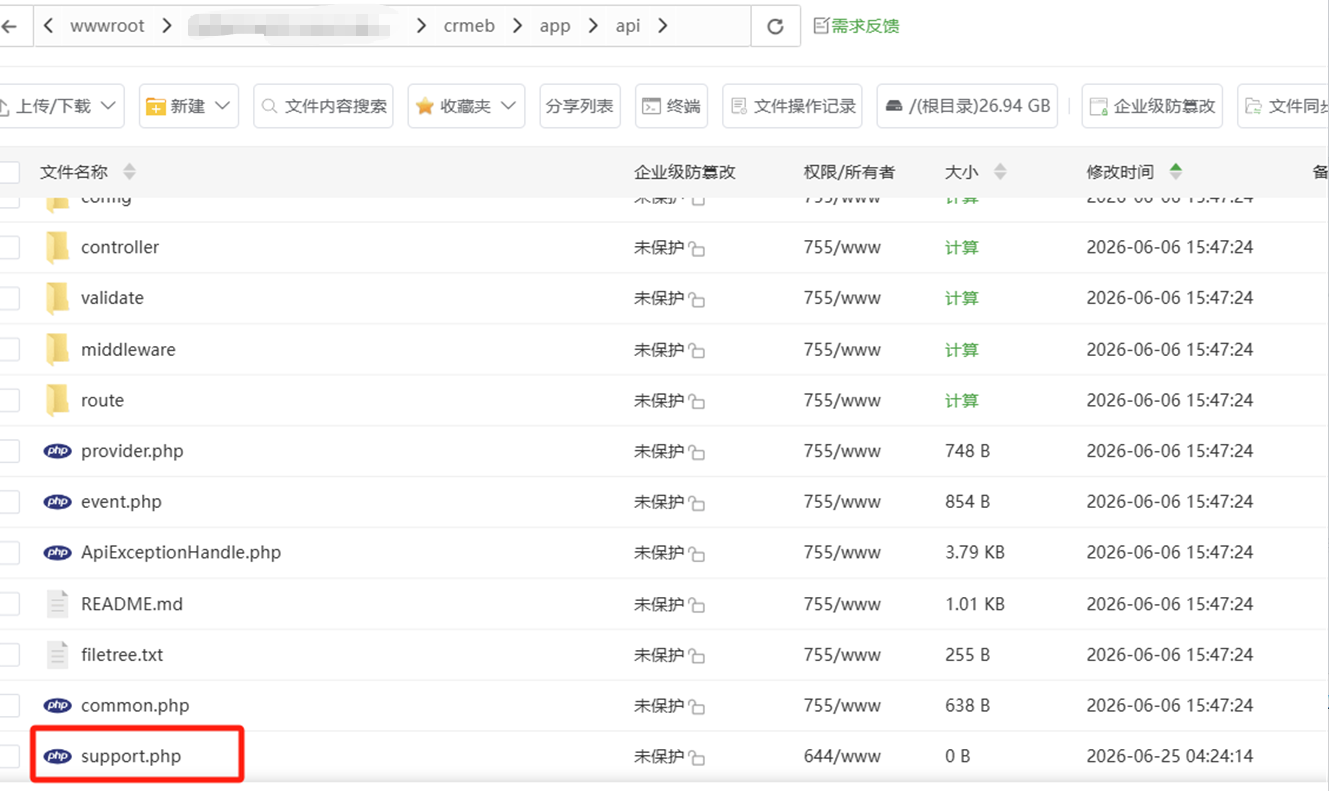
Task: Go back with the left arrow icon
Action: (x=10, y=27)
